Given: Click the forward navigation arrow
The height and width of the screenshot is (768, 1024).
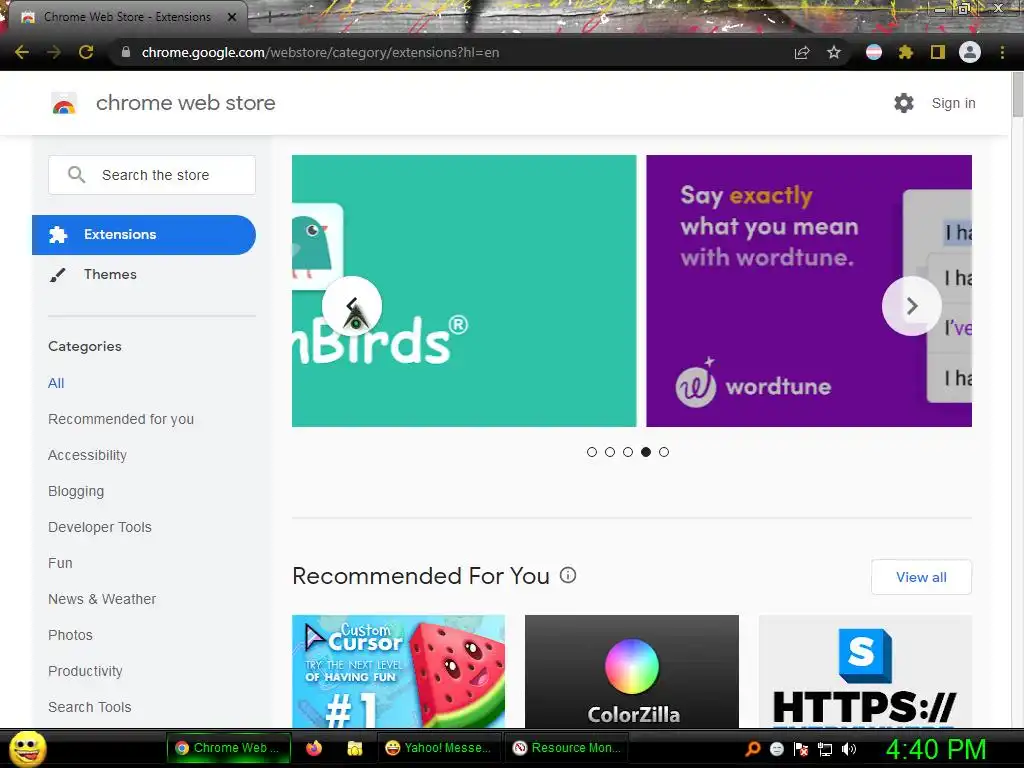Looking at the screenshot, I should (54, 52).
